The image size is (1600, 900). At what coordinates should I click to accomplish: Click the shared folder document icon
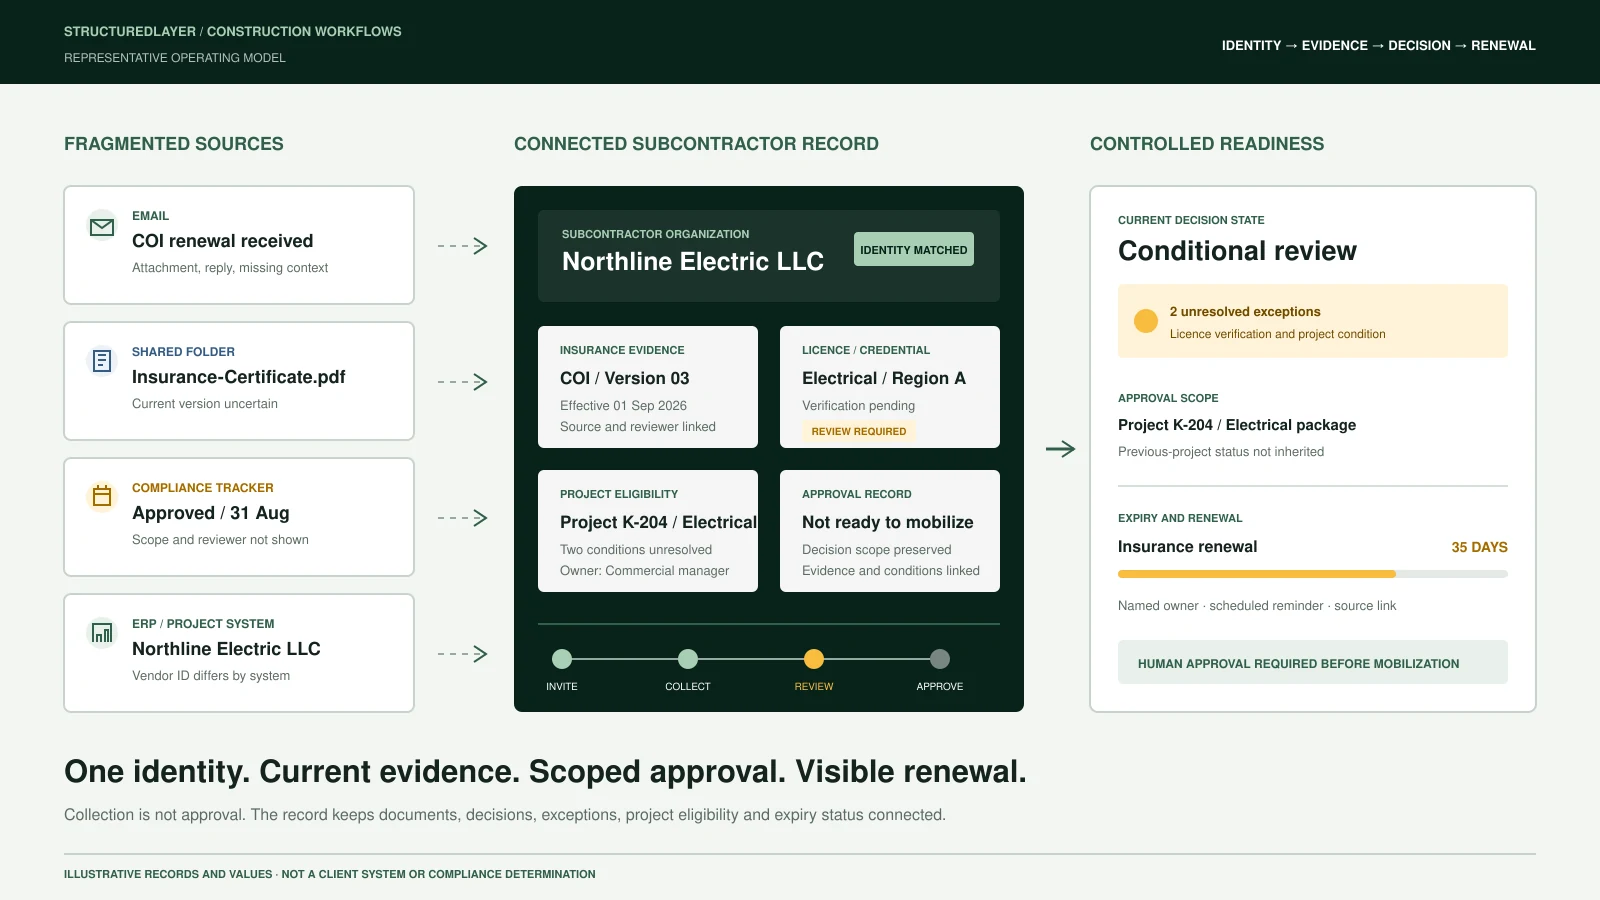coord(102,361)
